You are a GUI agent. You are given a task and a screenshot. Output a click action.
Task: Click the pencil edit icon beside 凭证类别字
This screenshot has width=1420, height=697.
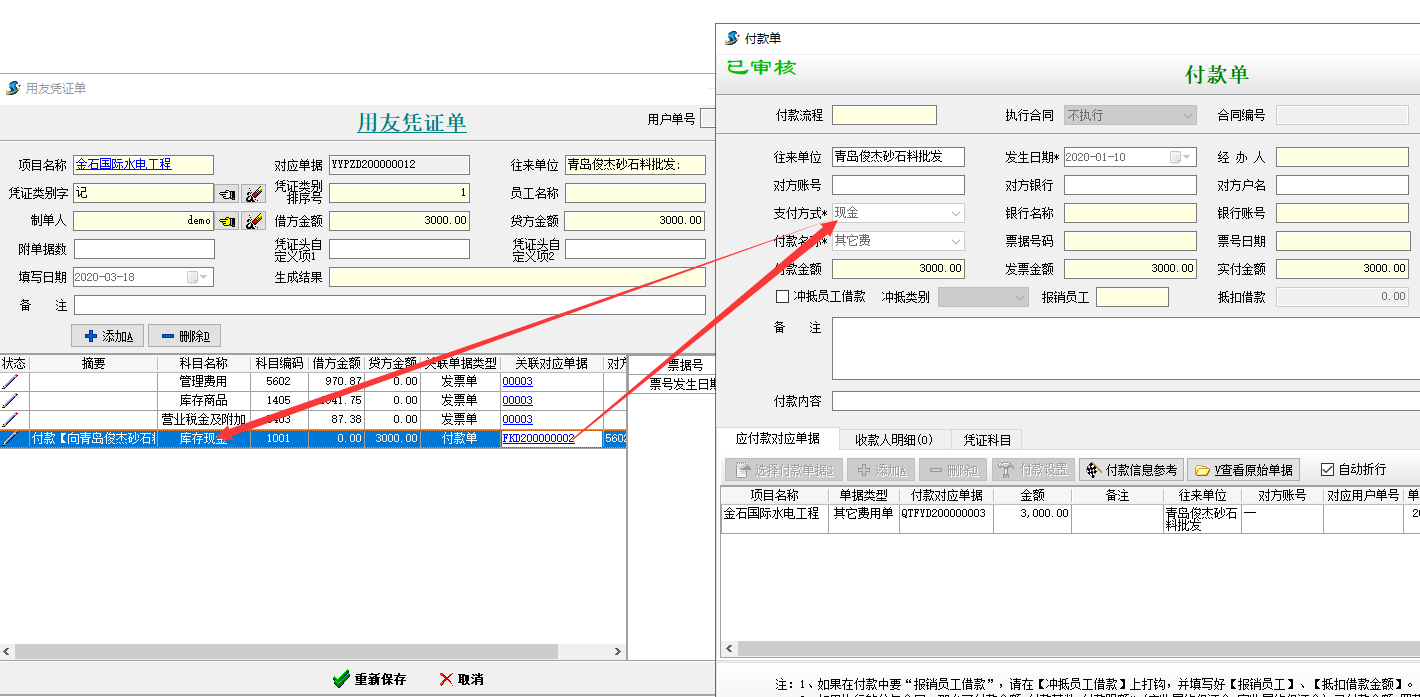pos(253,195)
